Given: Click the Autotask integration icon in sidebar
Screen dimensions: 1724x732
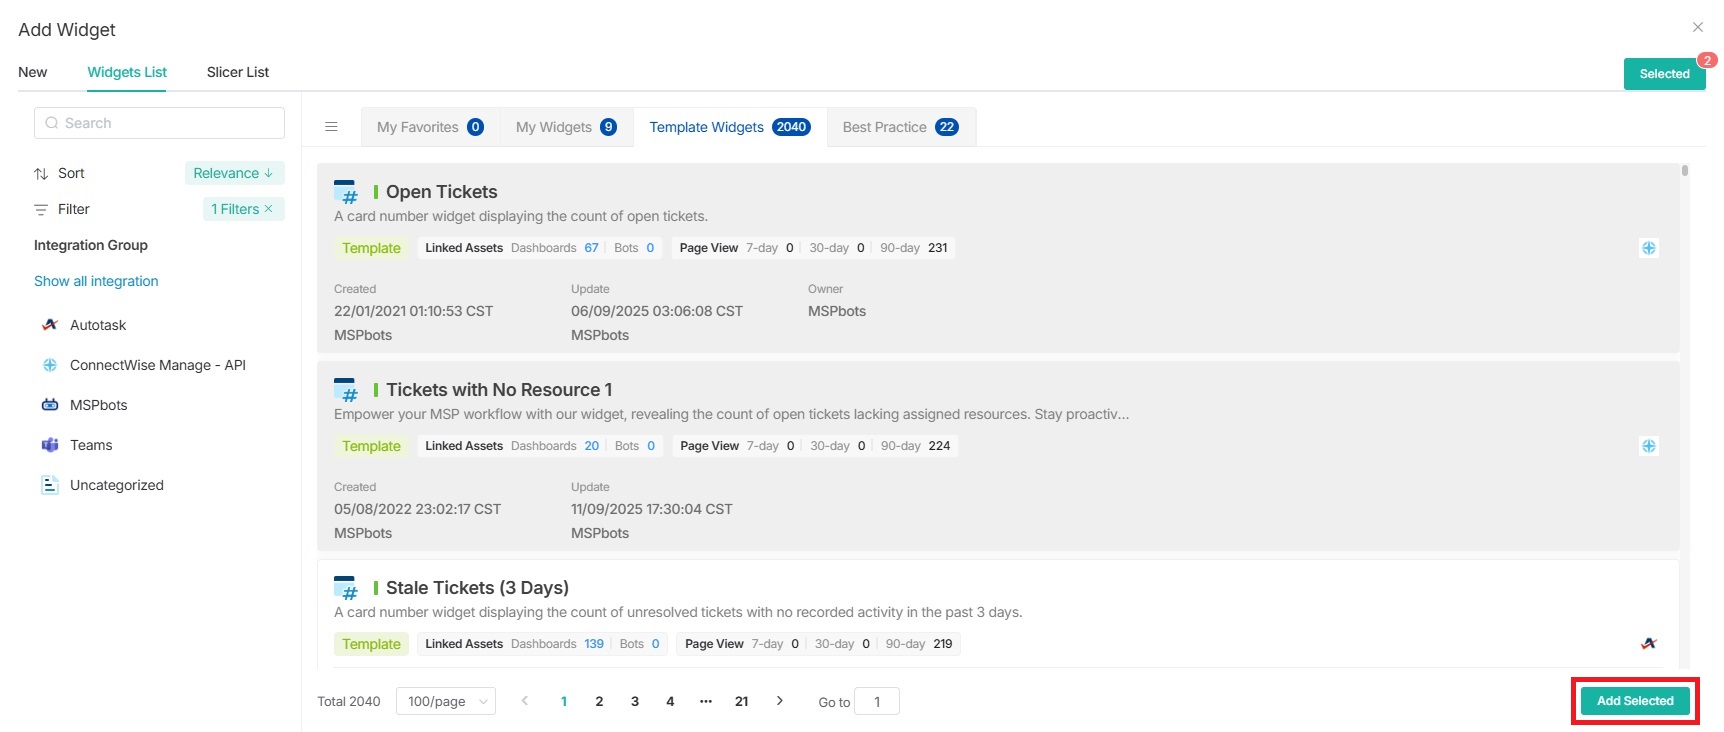Looking at the screenshot, I should click(50, 325).
